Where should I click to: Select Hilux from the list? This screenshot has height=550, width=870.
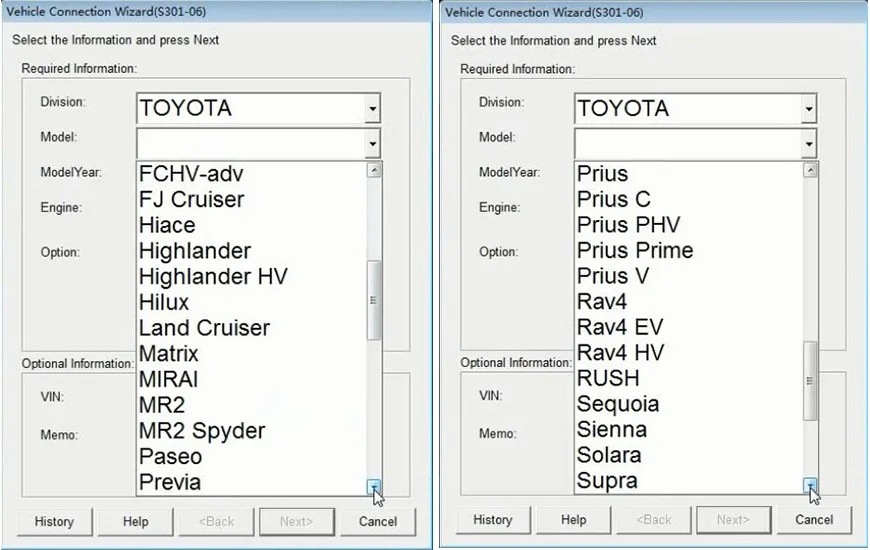251,302
